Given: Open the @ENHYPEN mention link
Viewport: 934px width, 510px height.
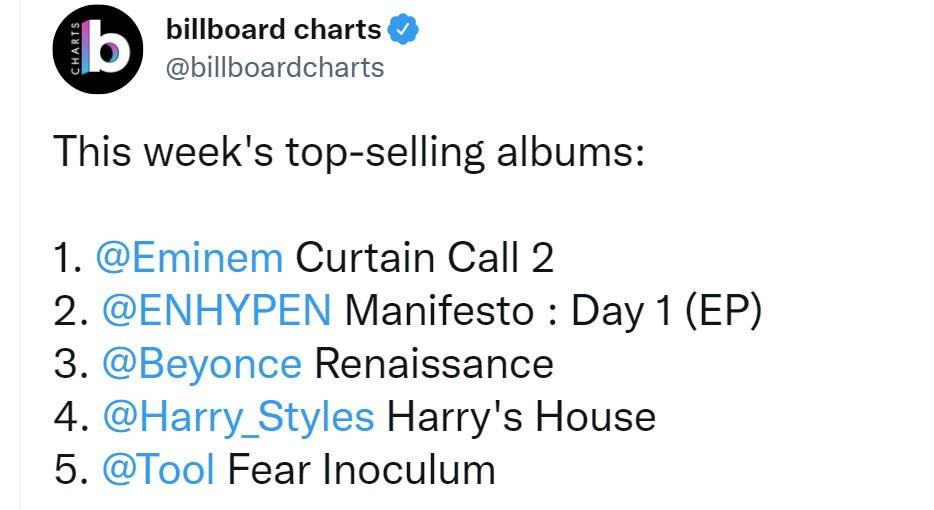Looking at the screenshot, I should pos(217,310).
